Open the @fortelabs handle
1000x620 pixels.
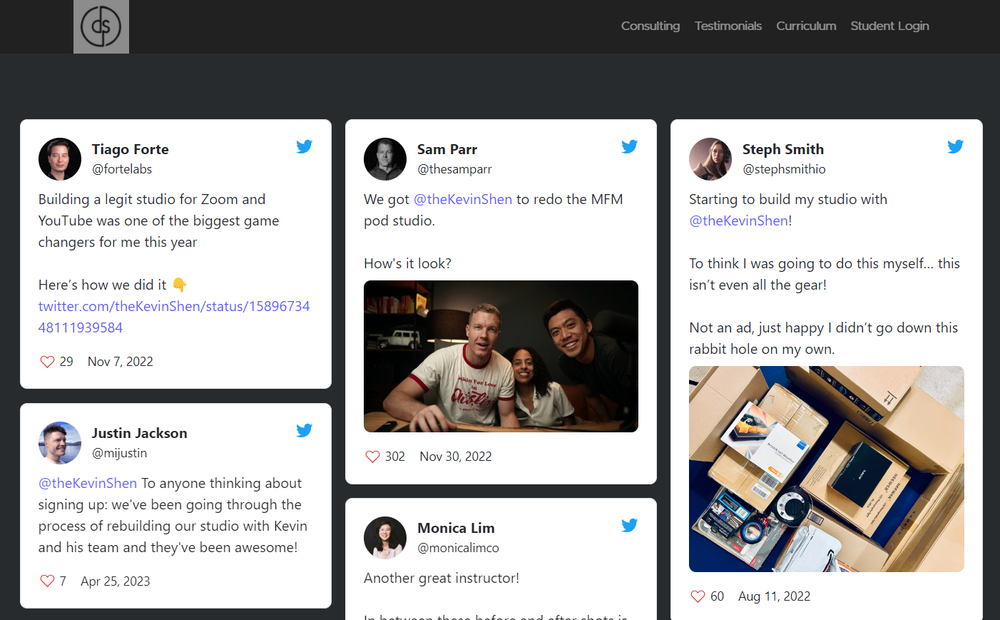[122, 169]
